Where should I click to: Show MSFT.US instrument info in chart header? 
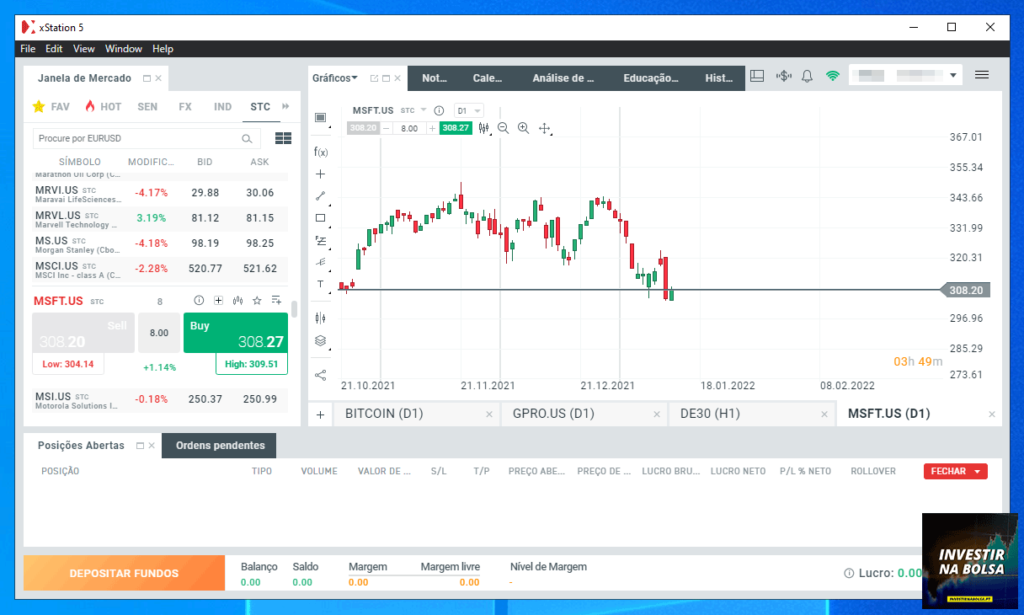coord(439,110)
